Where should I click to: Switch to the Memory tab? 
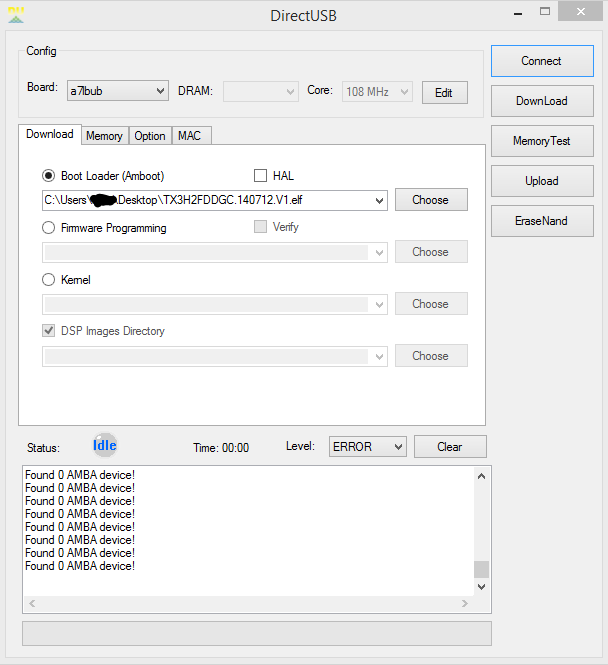104,136
